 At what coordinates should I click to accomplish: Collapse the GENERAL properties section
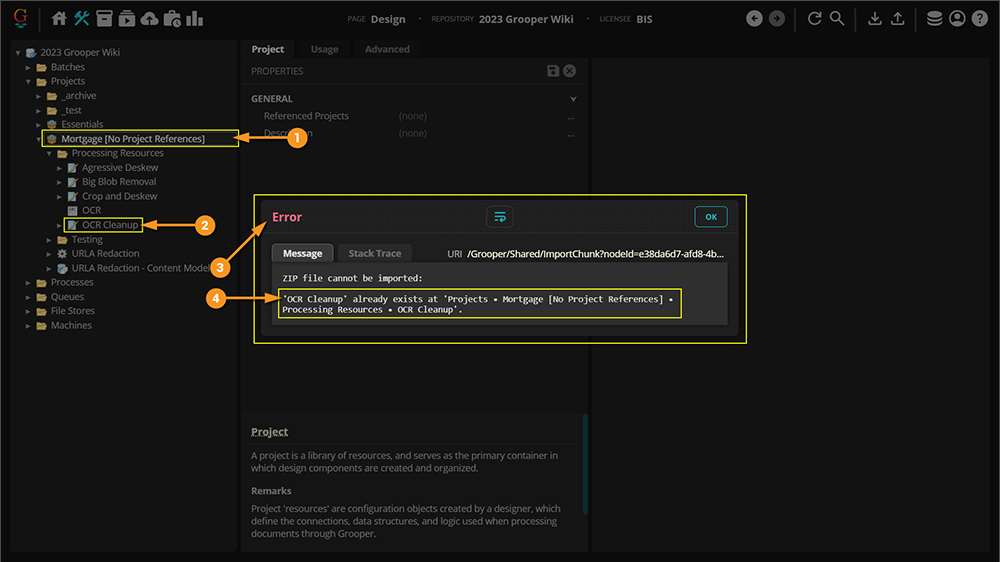click(573, 99)
